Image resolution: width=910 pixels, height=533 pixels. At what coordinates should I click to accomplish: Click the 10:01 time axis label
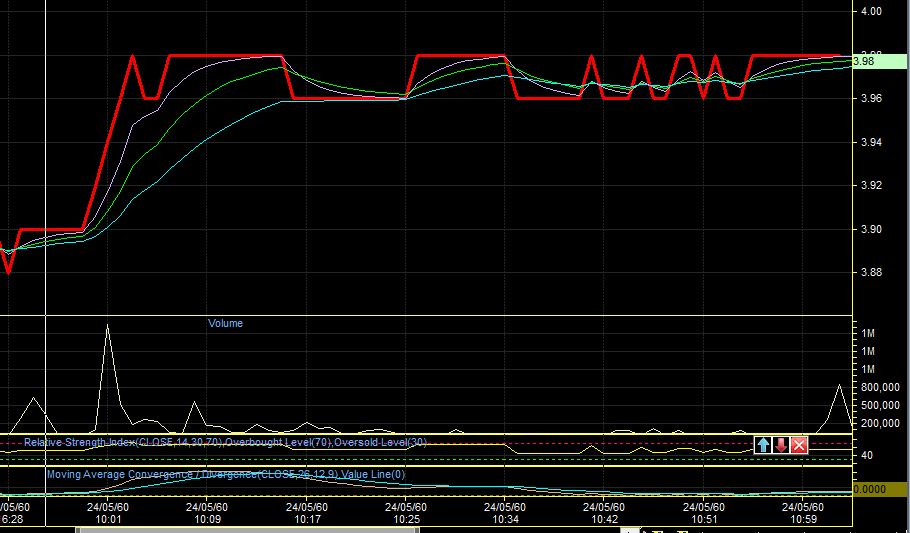(x=108, y=518)
